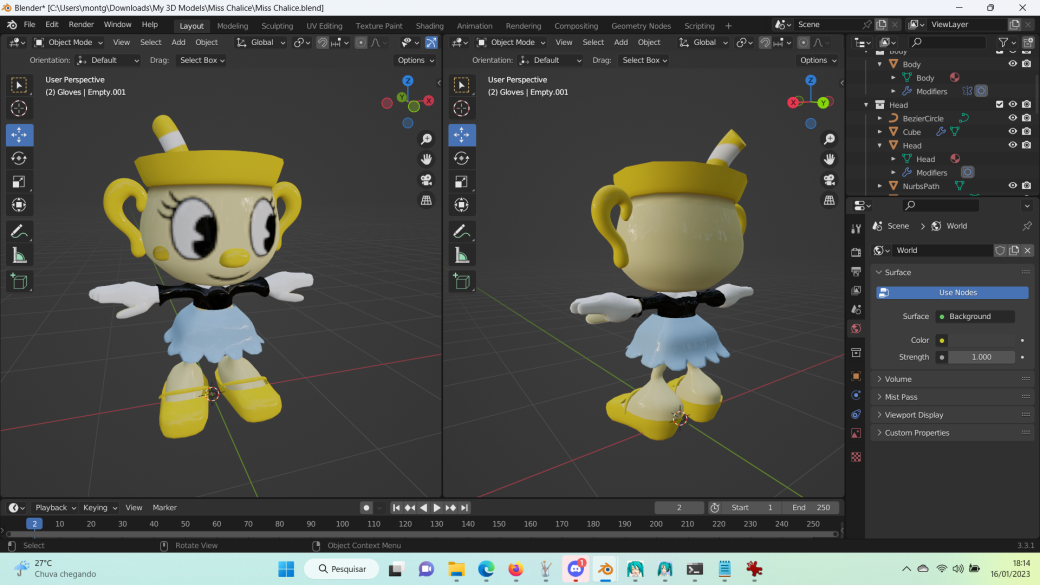Select the Measure tool in right viewport
The image size is (1040, 585).
[462, 255]
